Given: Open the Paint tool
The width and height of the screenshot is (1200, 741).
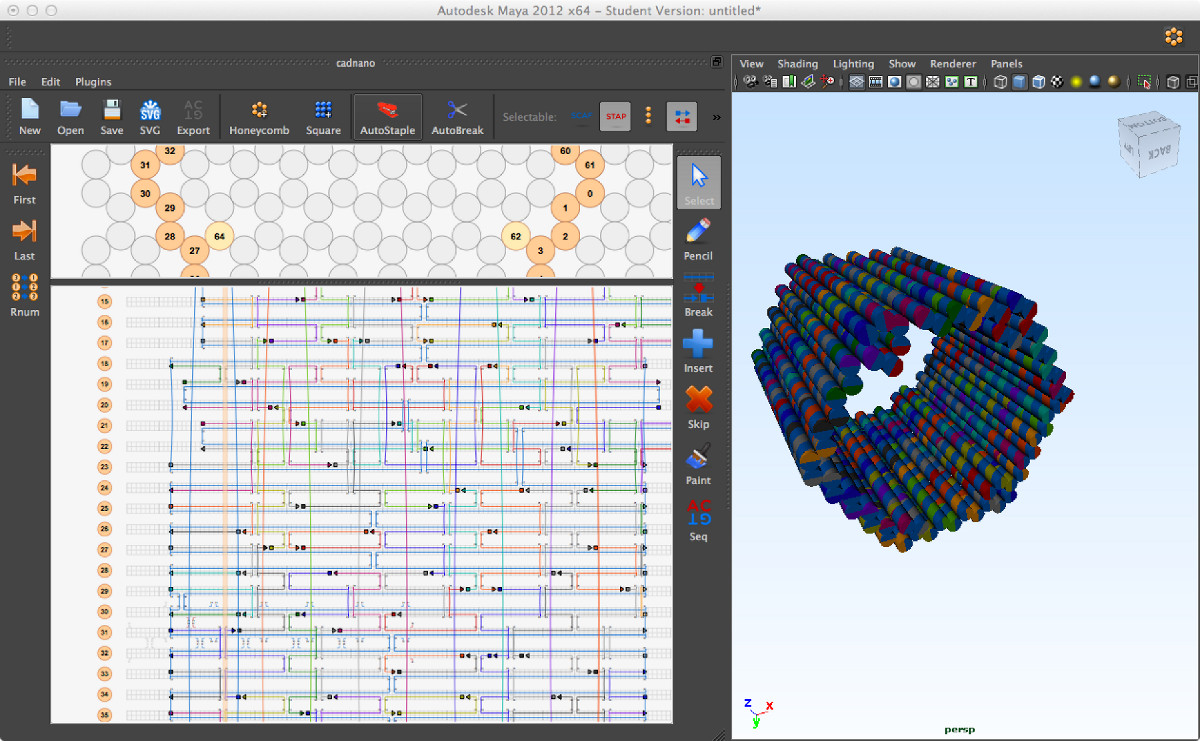Looking at the screenshot, I should point(698,463).
